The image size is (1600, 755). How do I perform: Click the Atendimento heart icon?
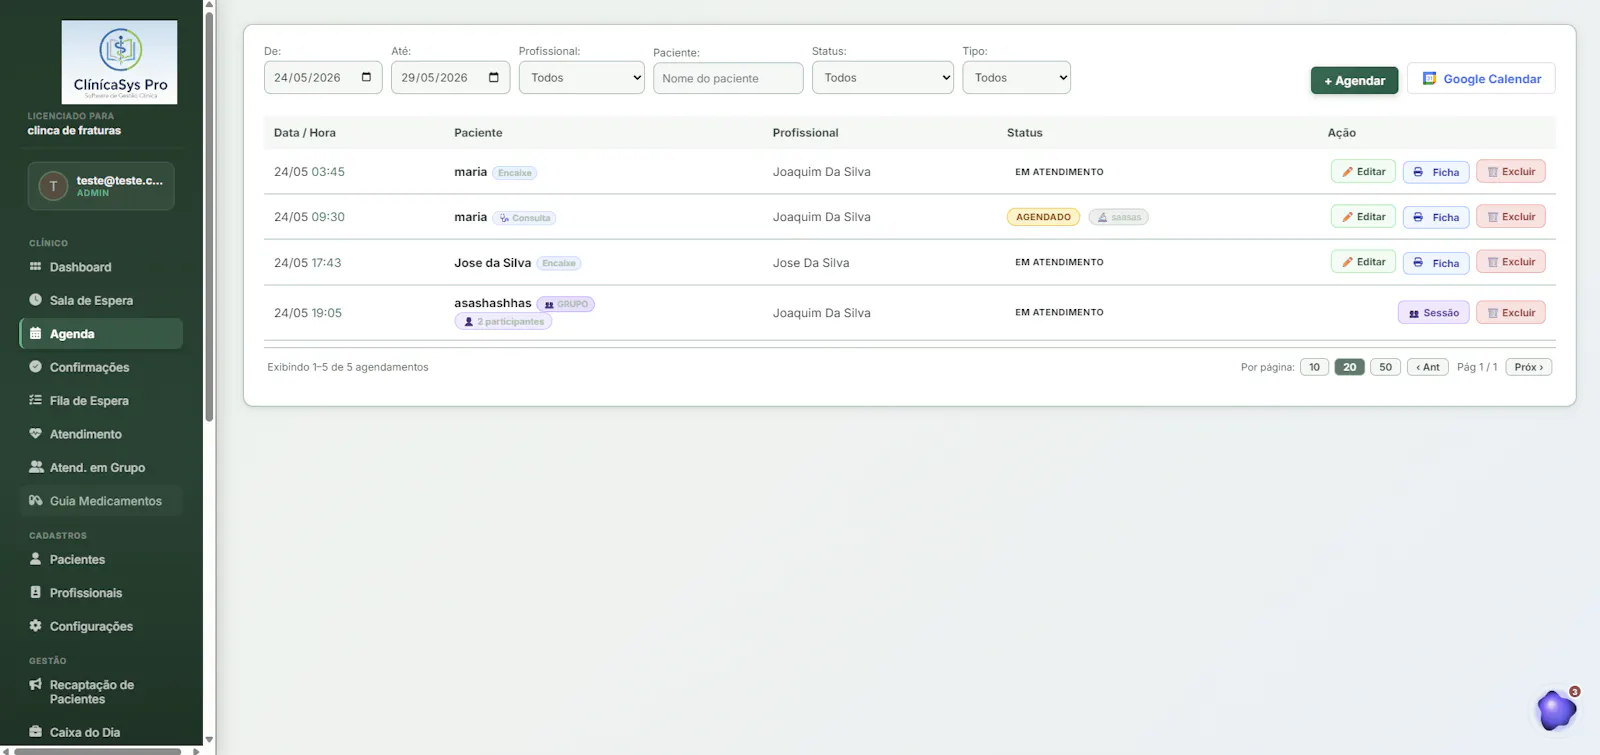36,434
